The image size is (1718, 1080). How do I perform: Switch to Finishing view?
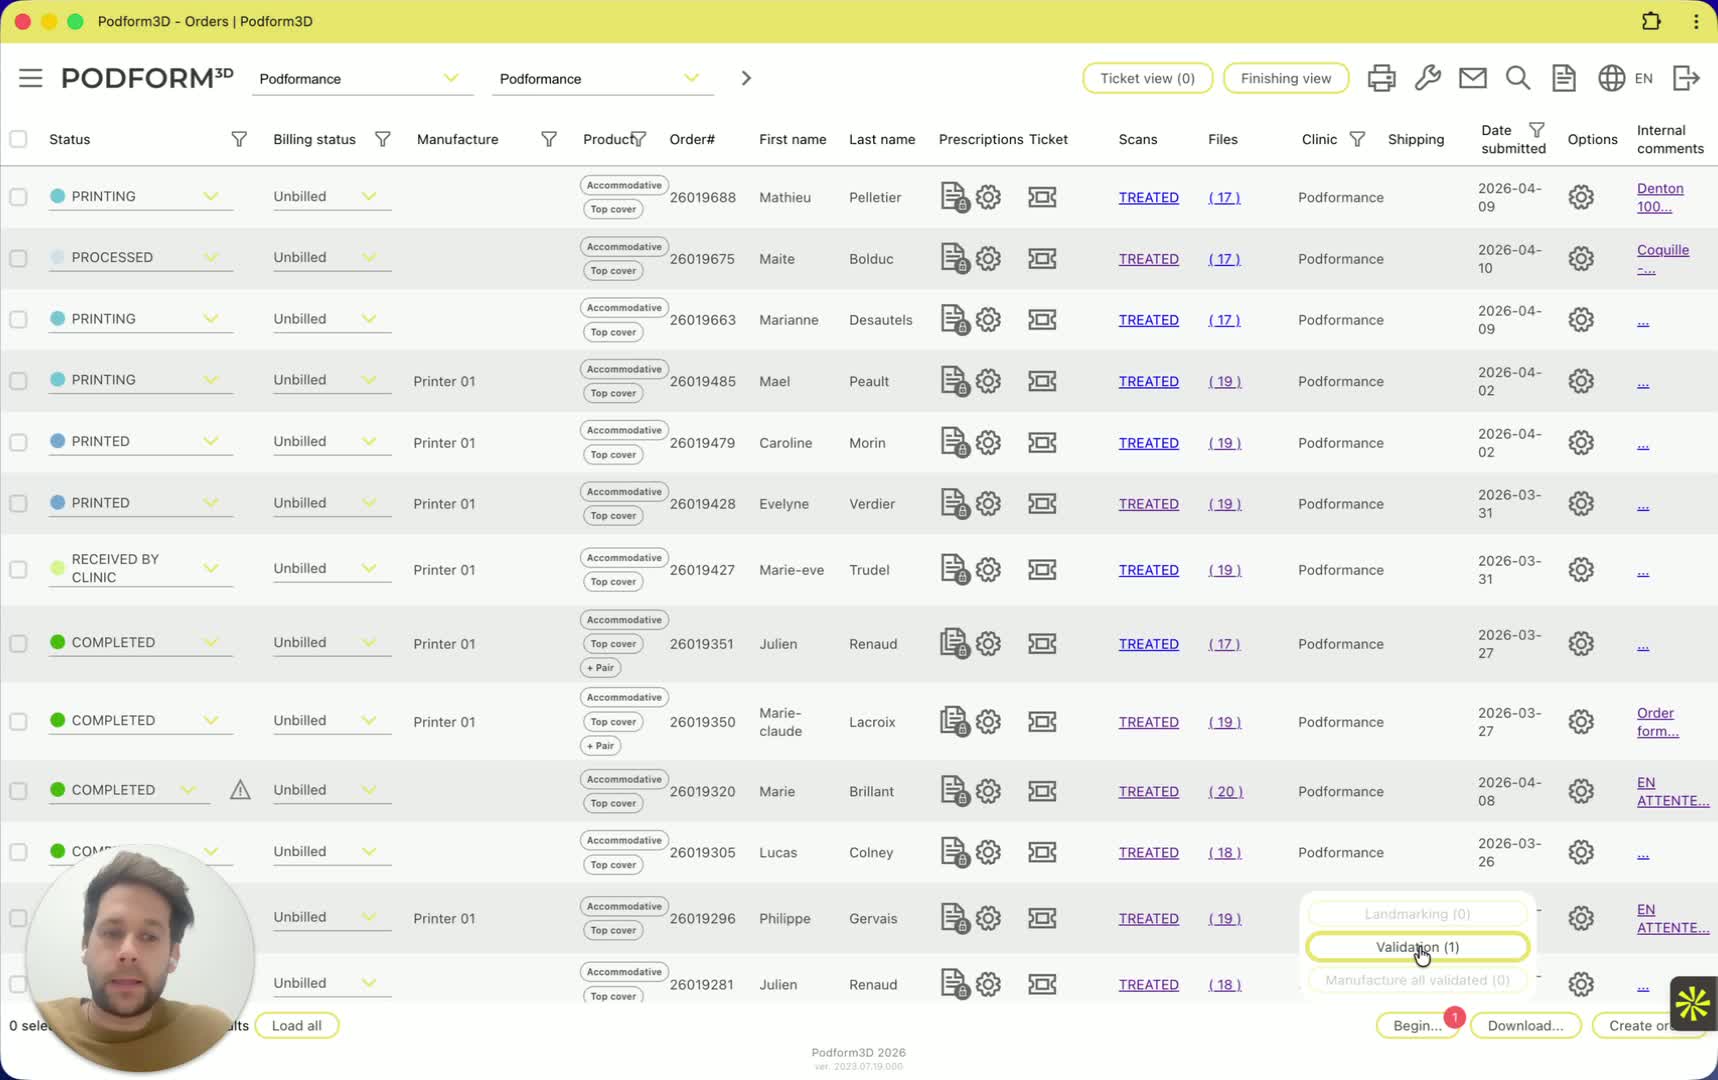1285,78
